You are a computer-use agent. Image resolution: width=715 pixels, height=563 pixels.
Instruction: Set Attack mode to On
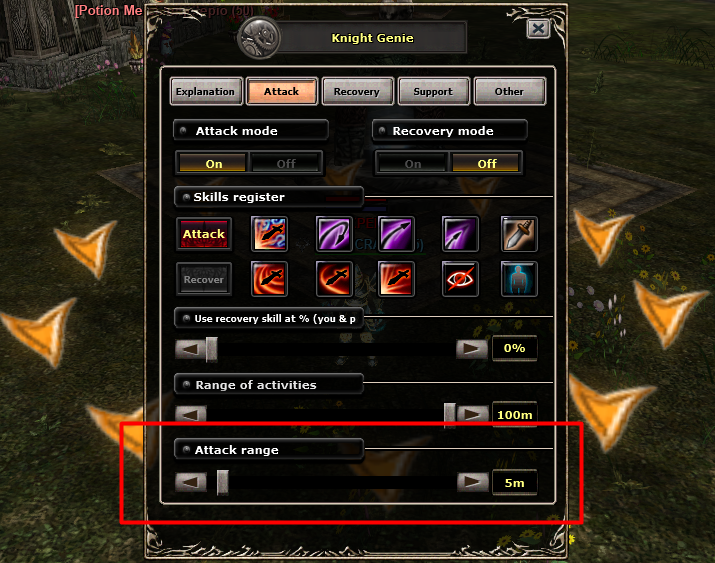pos(213,163)
